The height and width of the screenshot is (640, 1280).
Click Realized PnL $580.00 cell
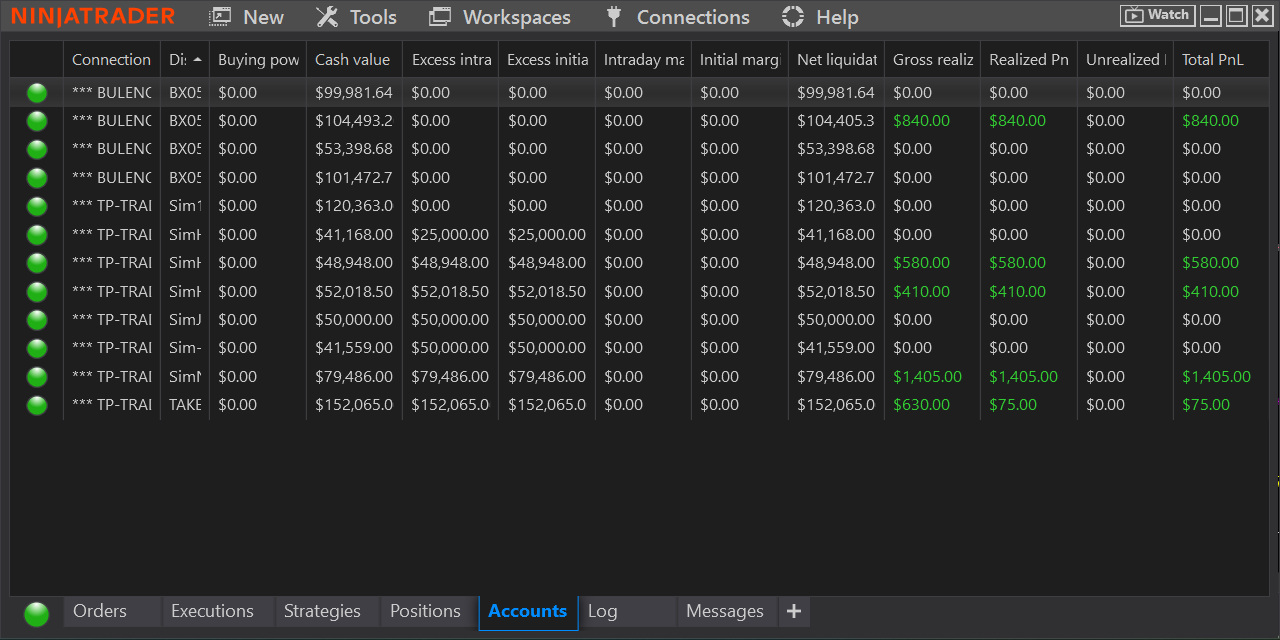[1029, 263]
